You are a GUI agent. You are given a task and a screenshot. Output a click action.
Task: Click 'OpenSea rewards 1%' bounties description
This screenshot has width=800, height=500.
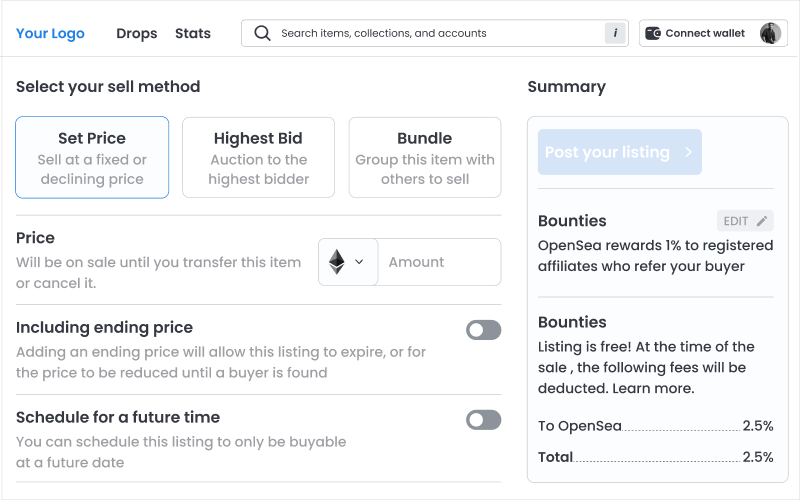point(656,256)
